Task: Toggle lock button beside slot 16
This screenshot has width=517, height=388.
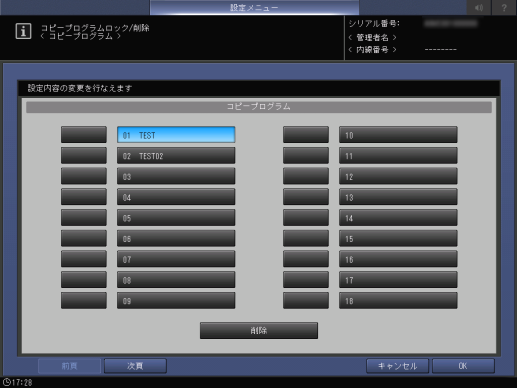Action: [306, 259]
